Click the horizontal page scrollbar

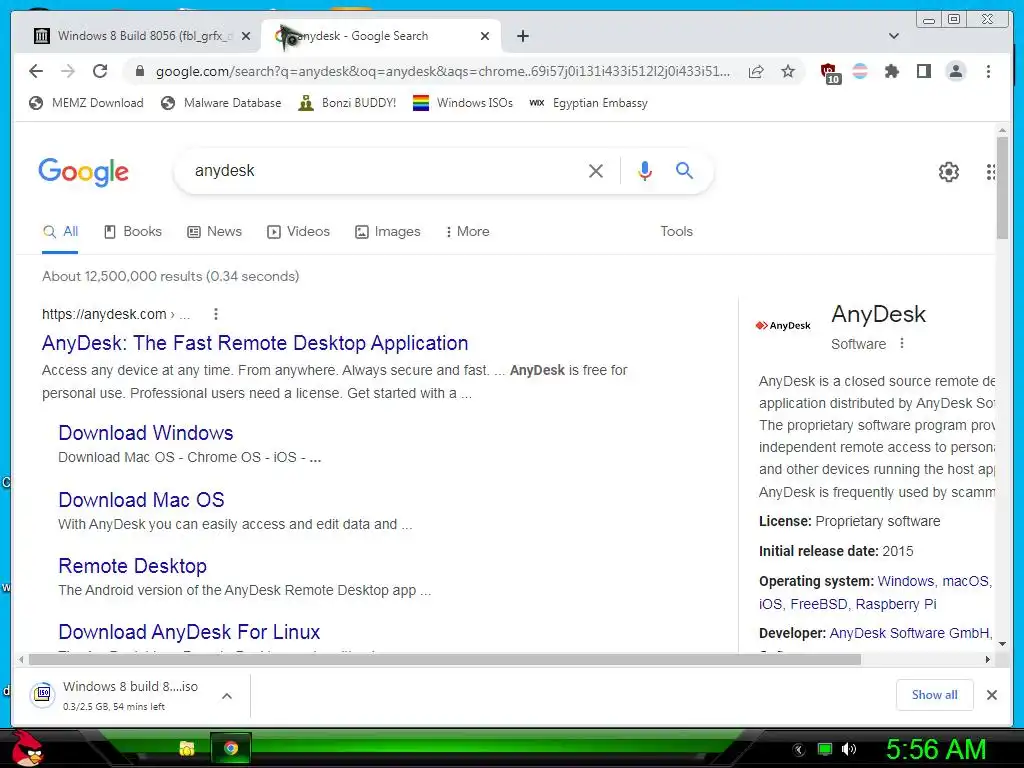[x=444, y=660]
